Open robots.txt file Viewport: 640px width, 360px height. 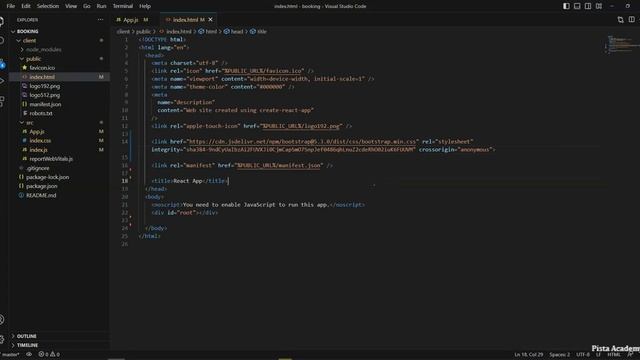pyautogui.click(x=41, y=113)
